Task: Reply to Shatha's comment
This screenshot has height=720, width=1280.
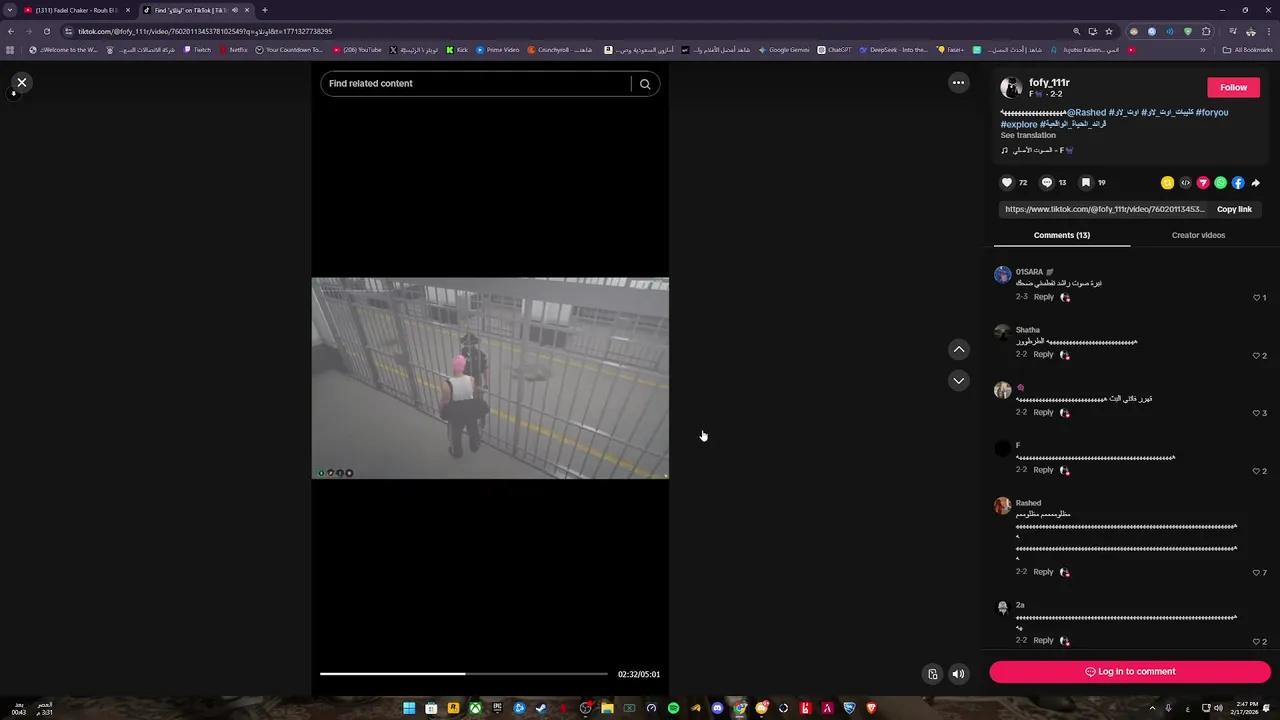Action: 1043,355
